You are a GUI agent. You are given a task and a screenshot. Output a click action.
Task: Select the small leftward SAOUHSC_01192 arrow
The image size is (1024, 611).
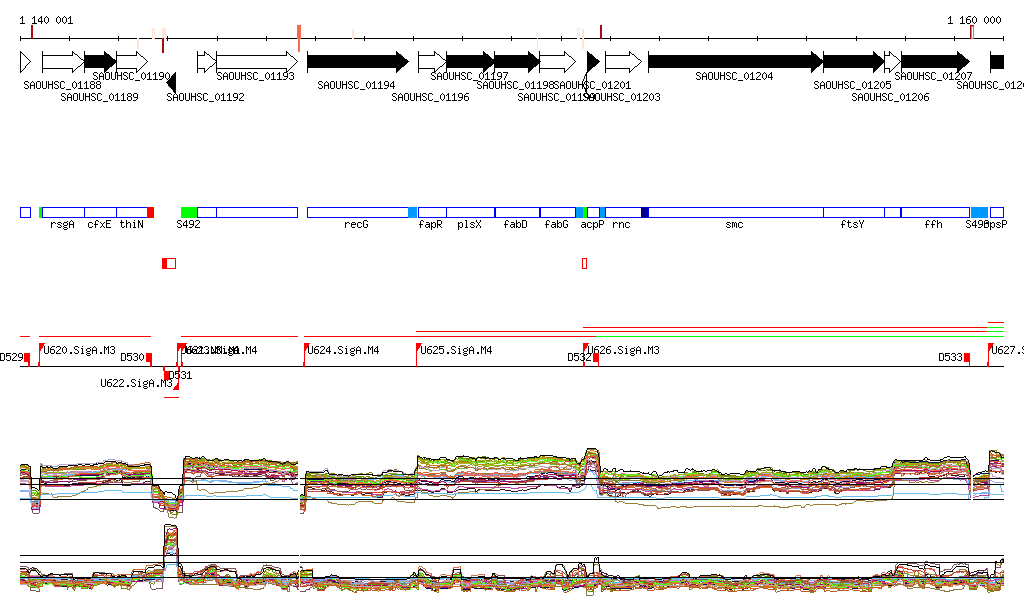pyautogui.click(x=171, y=83)
